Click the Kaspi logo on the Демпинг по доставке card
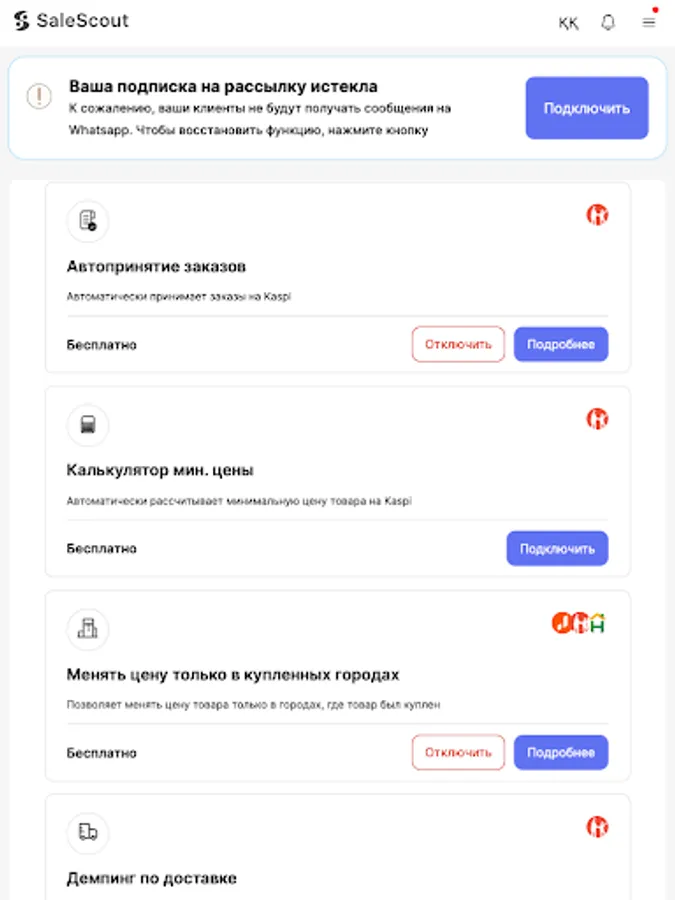The height and width of the screenshot is (900, 675). click(x=597, y=827)
